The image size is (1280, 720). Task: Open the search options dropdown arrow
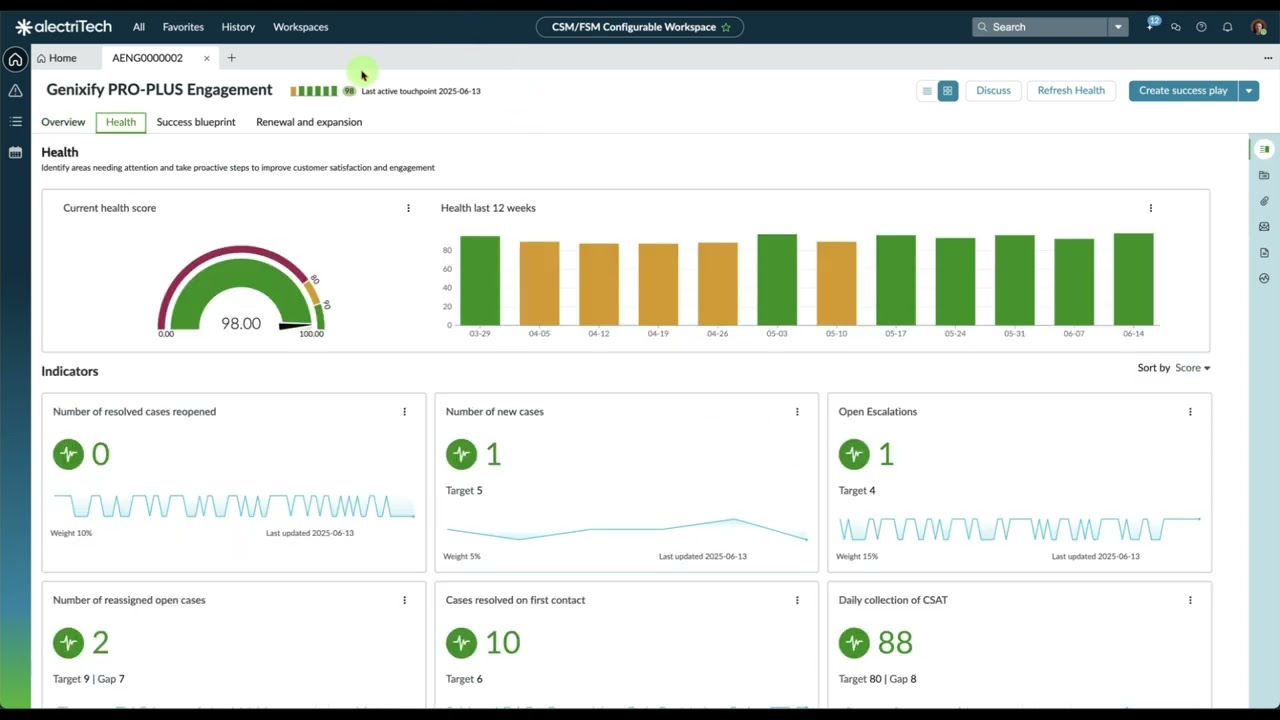pyautogui.click(x=1118, y=27)
